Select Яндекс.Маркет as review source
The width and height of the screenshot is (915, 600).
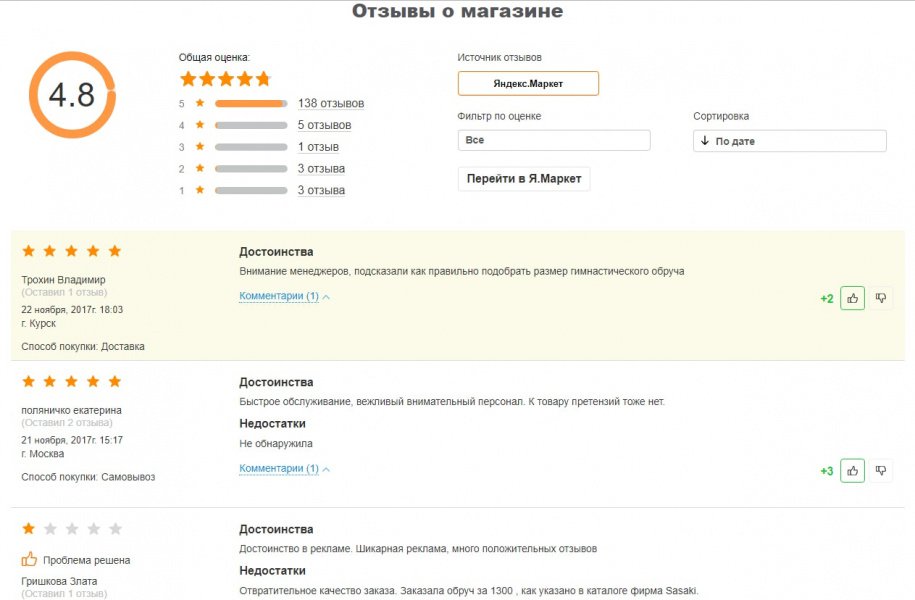click(x=528, y=83)
